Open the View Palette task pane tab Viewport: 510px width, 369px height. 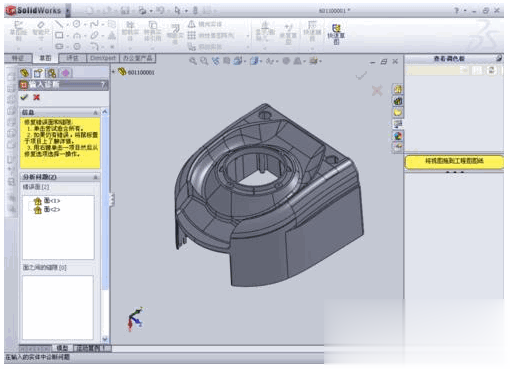click(398, 124)
